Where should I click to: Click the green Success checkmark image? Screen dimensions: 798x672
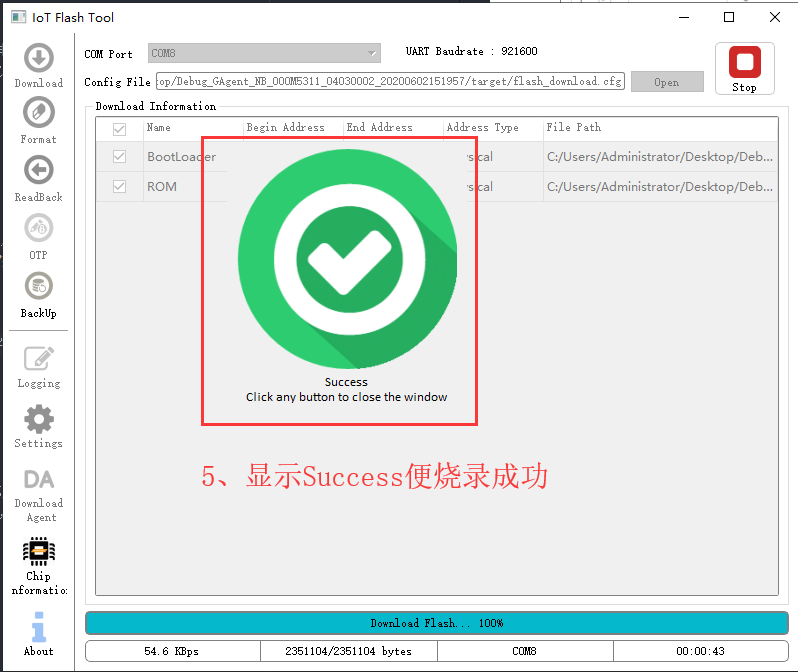347,259
